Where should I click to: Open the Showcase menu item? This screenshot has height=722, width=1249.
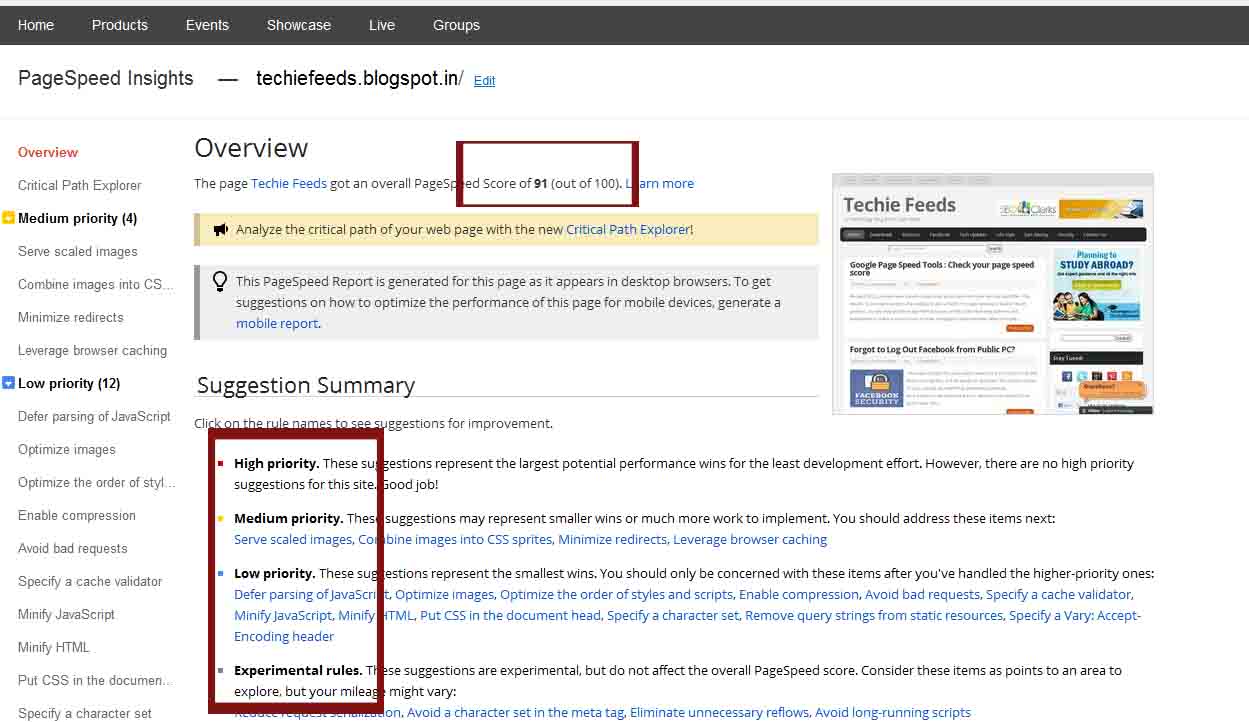coord(299,25)
